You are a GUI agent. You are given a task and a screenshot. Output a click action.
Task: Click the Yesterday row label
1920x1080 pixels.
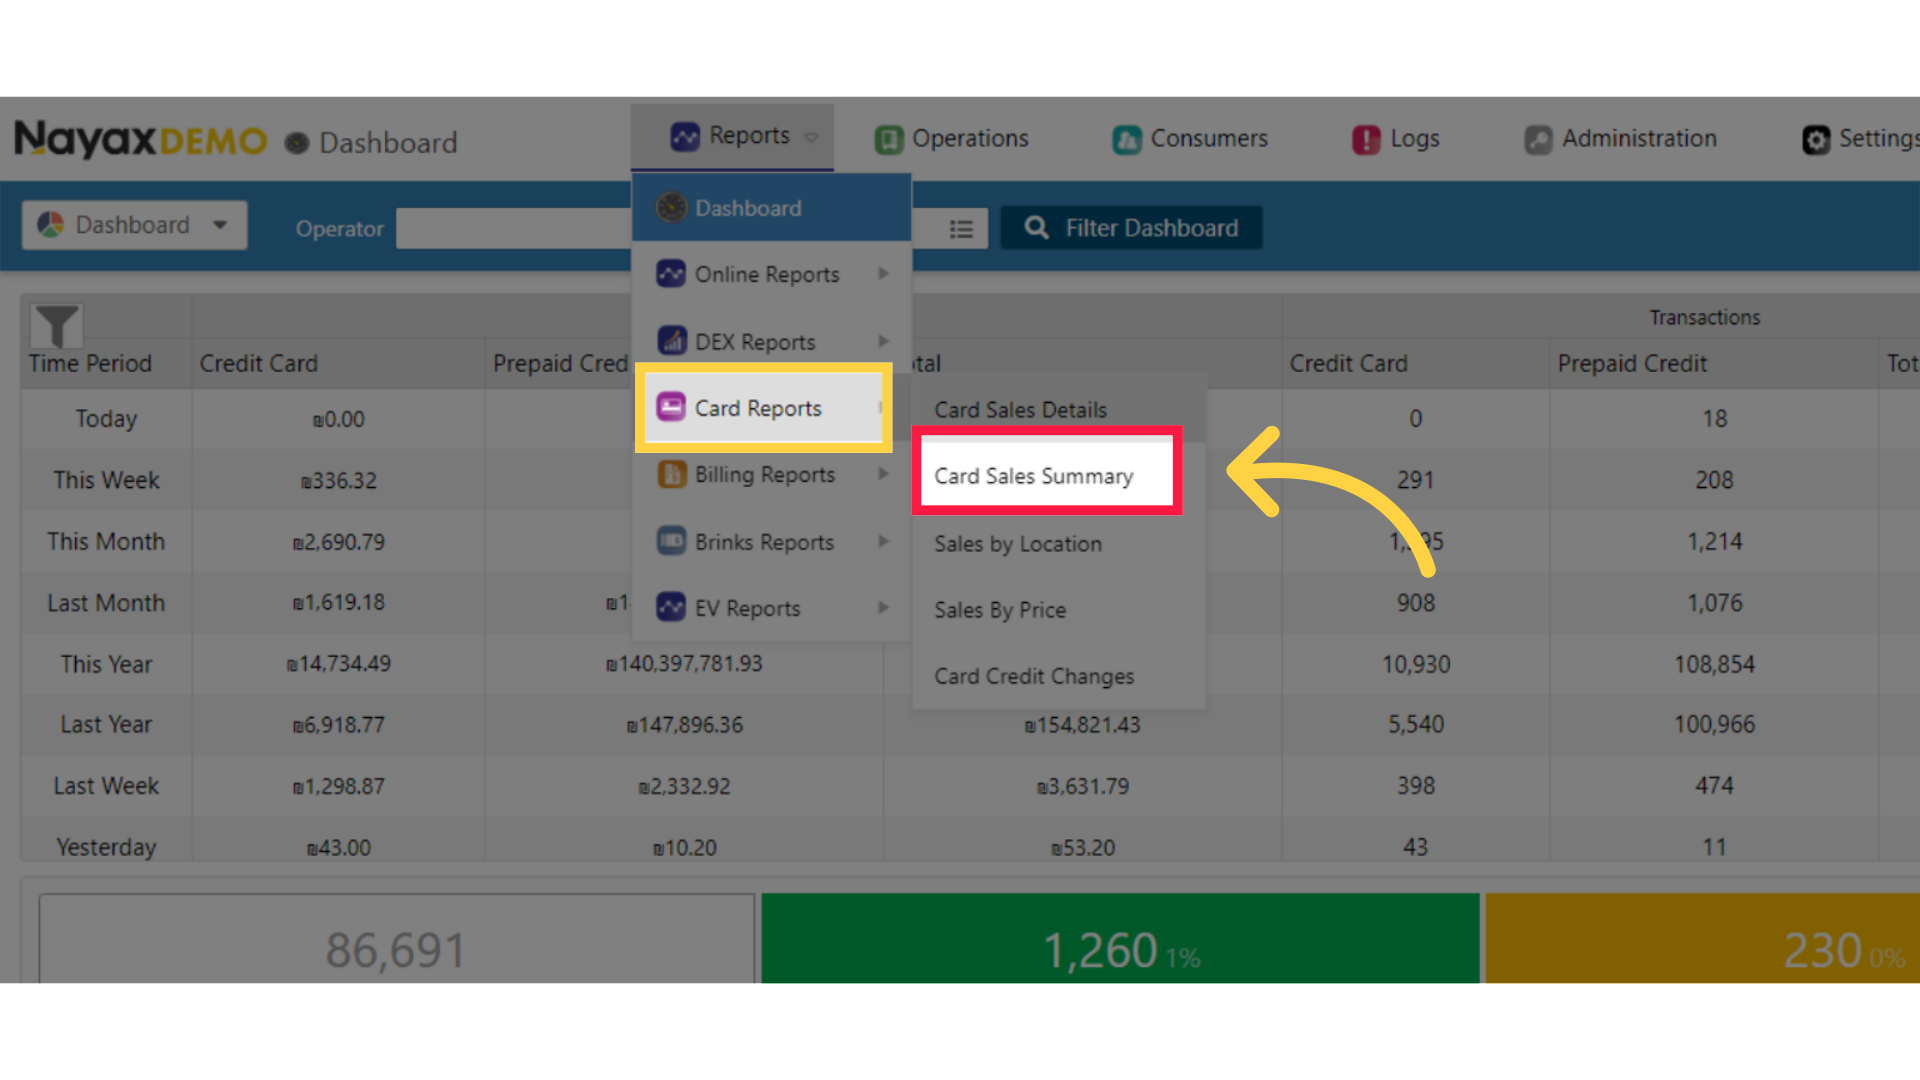coord(106,847)
